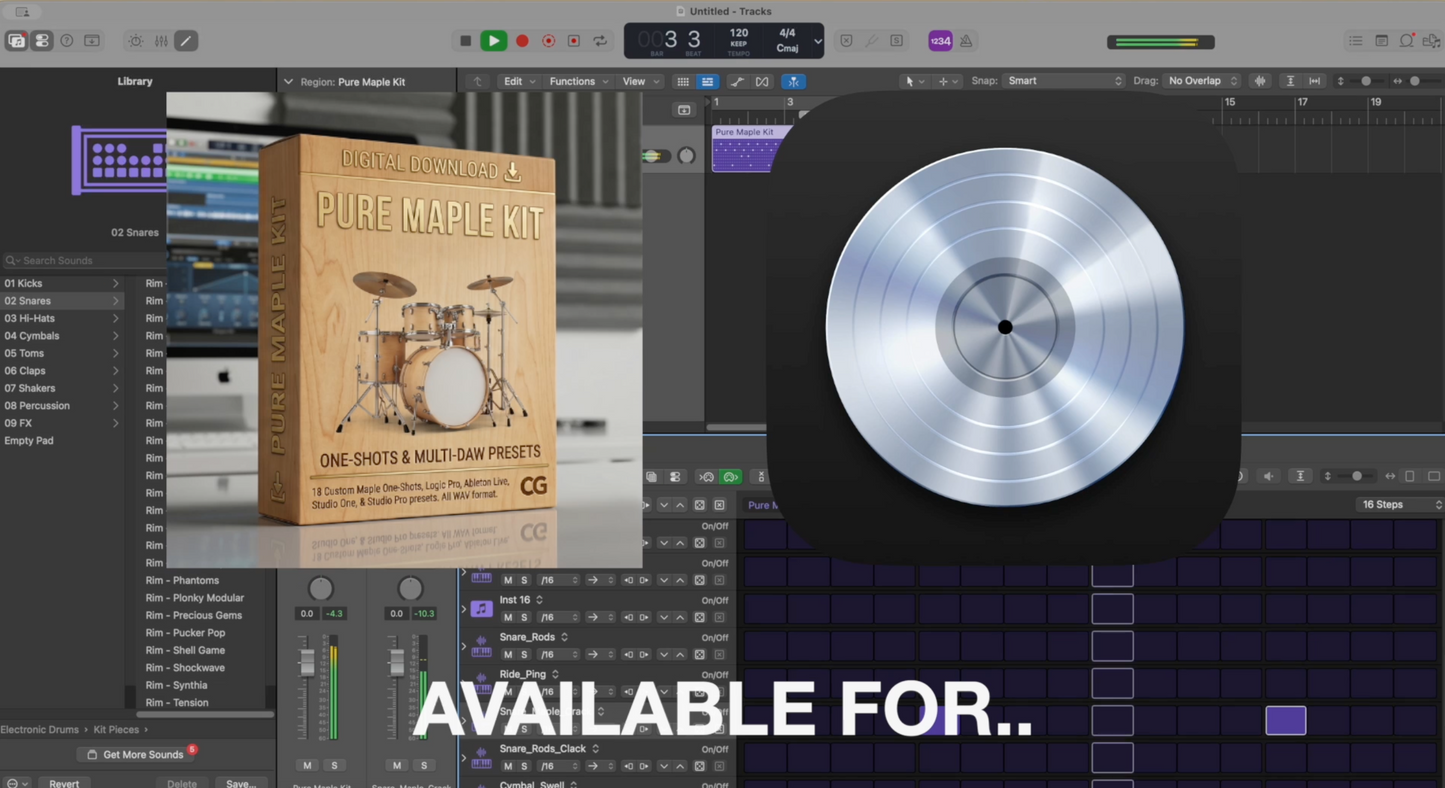
Task: Mute the Snare_Rods sequencer row
Action: click(508, 655)
